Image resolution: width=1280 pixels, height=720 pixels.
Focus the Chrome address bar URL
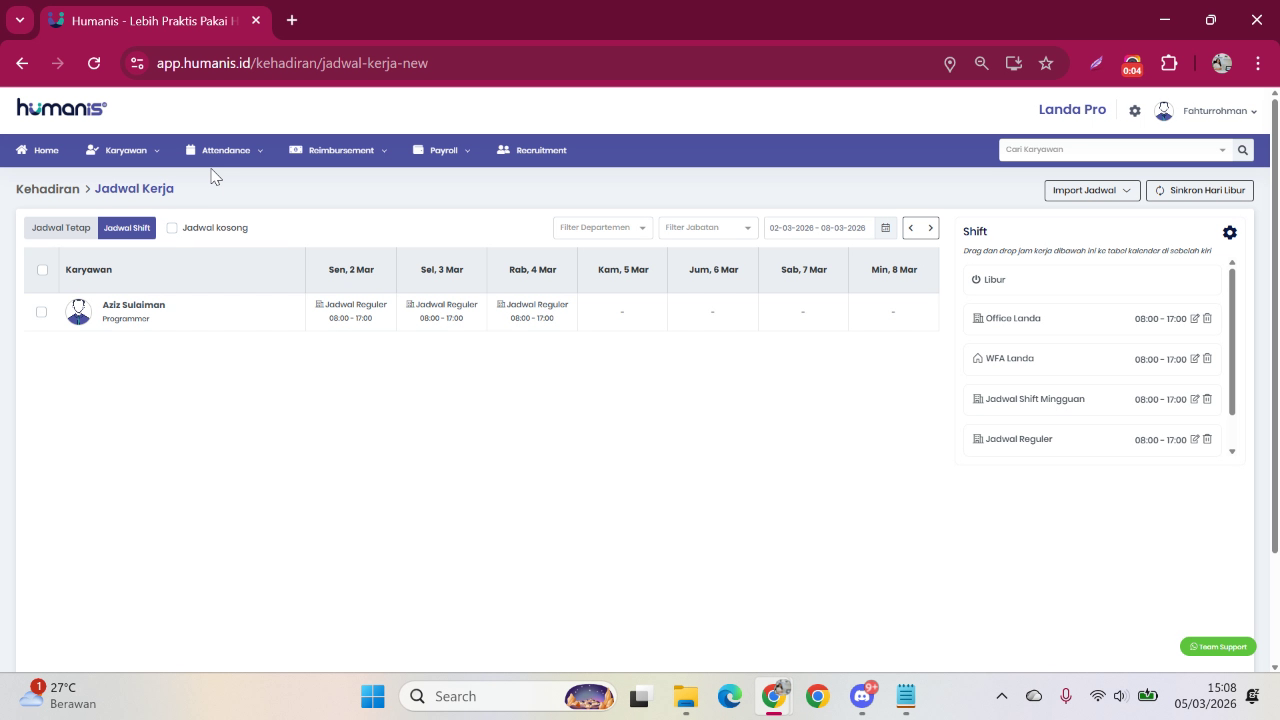[292, 63]
